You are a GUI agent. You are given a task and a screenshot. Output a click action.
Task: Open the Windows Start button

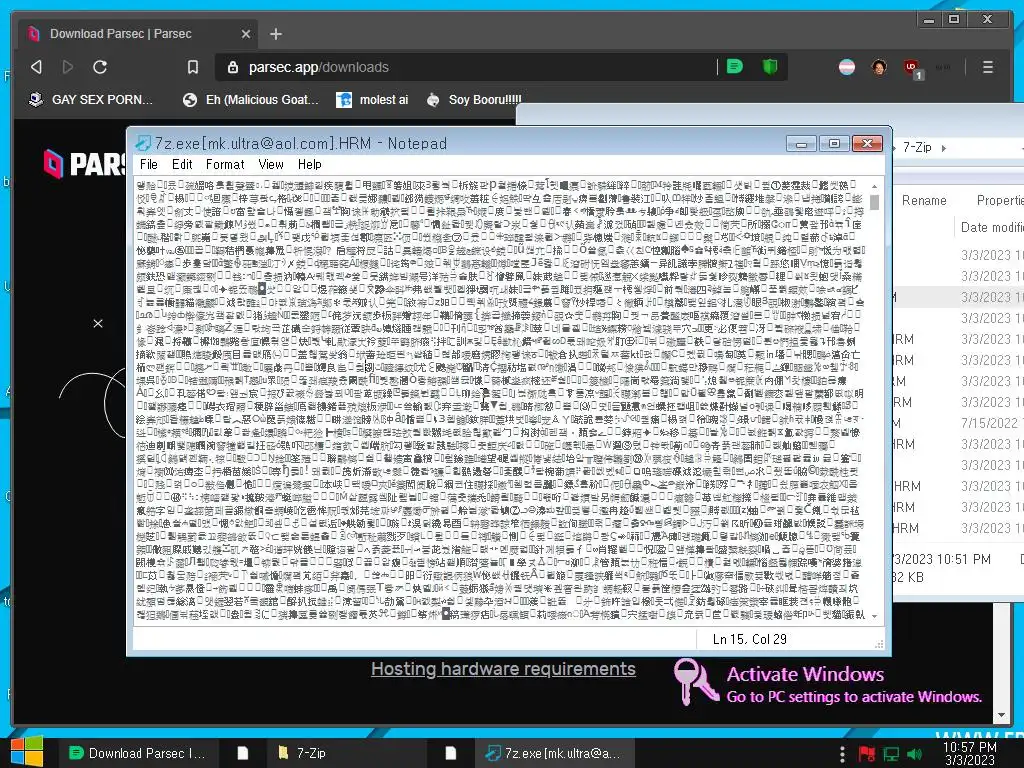pos(27,752)
